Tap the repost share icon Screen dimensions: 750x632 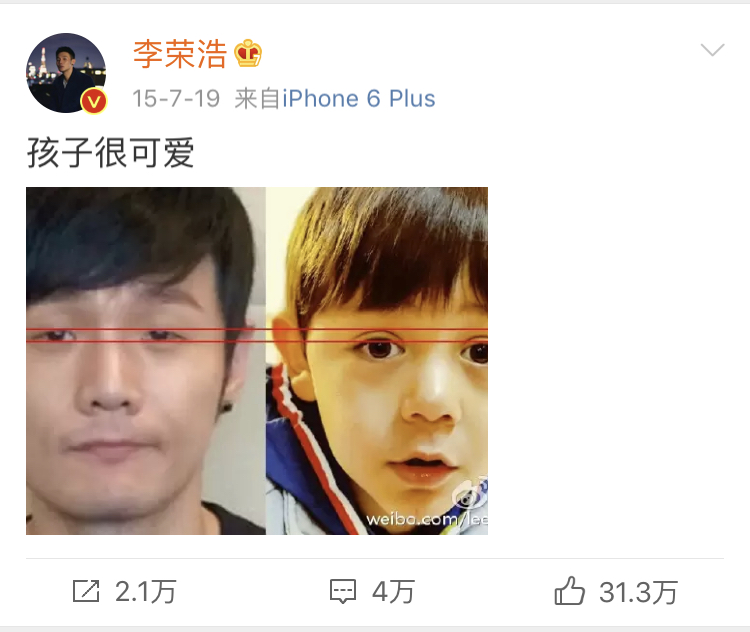86,591
